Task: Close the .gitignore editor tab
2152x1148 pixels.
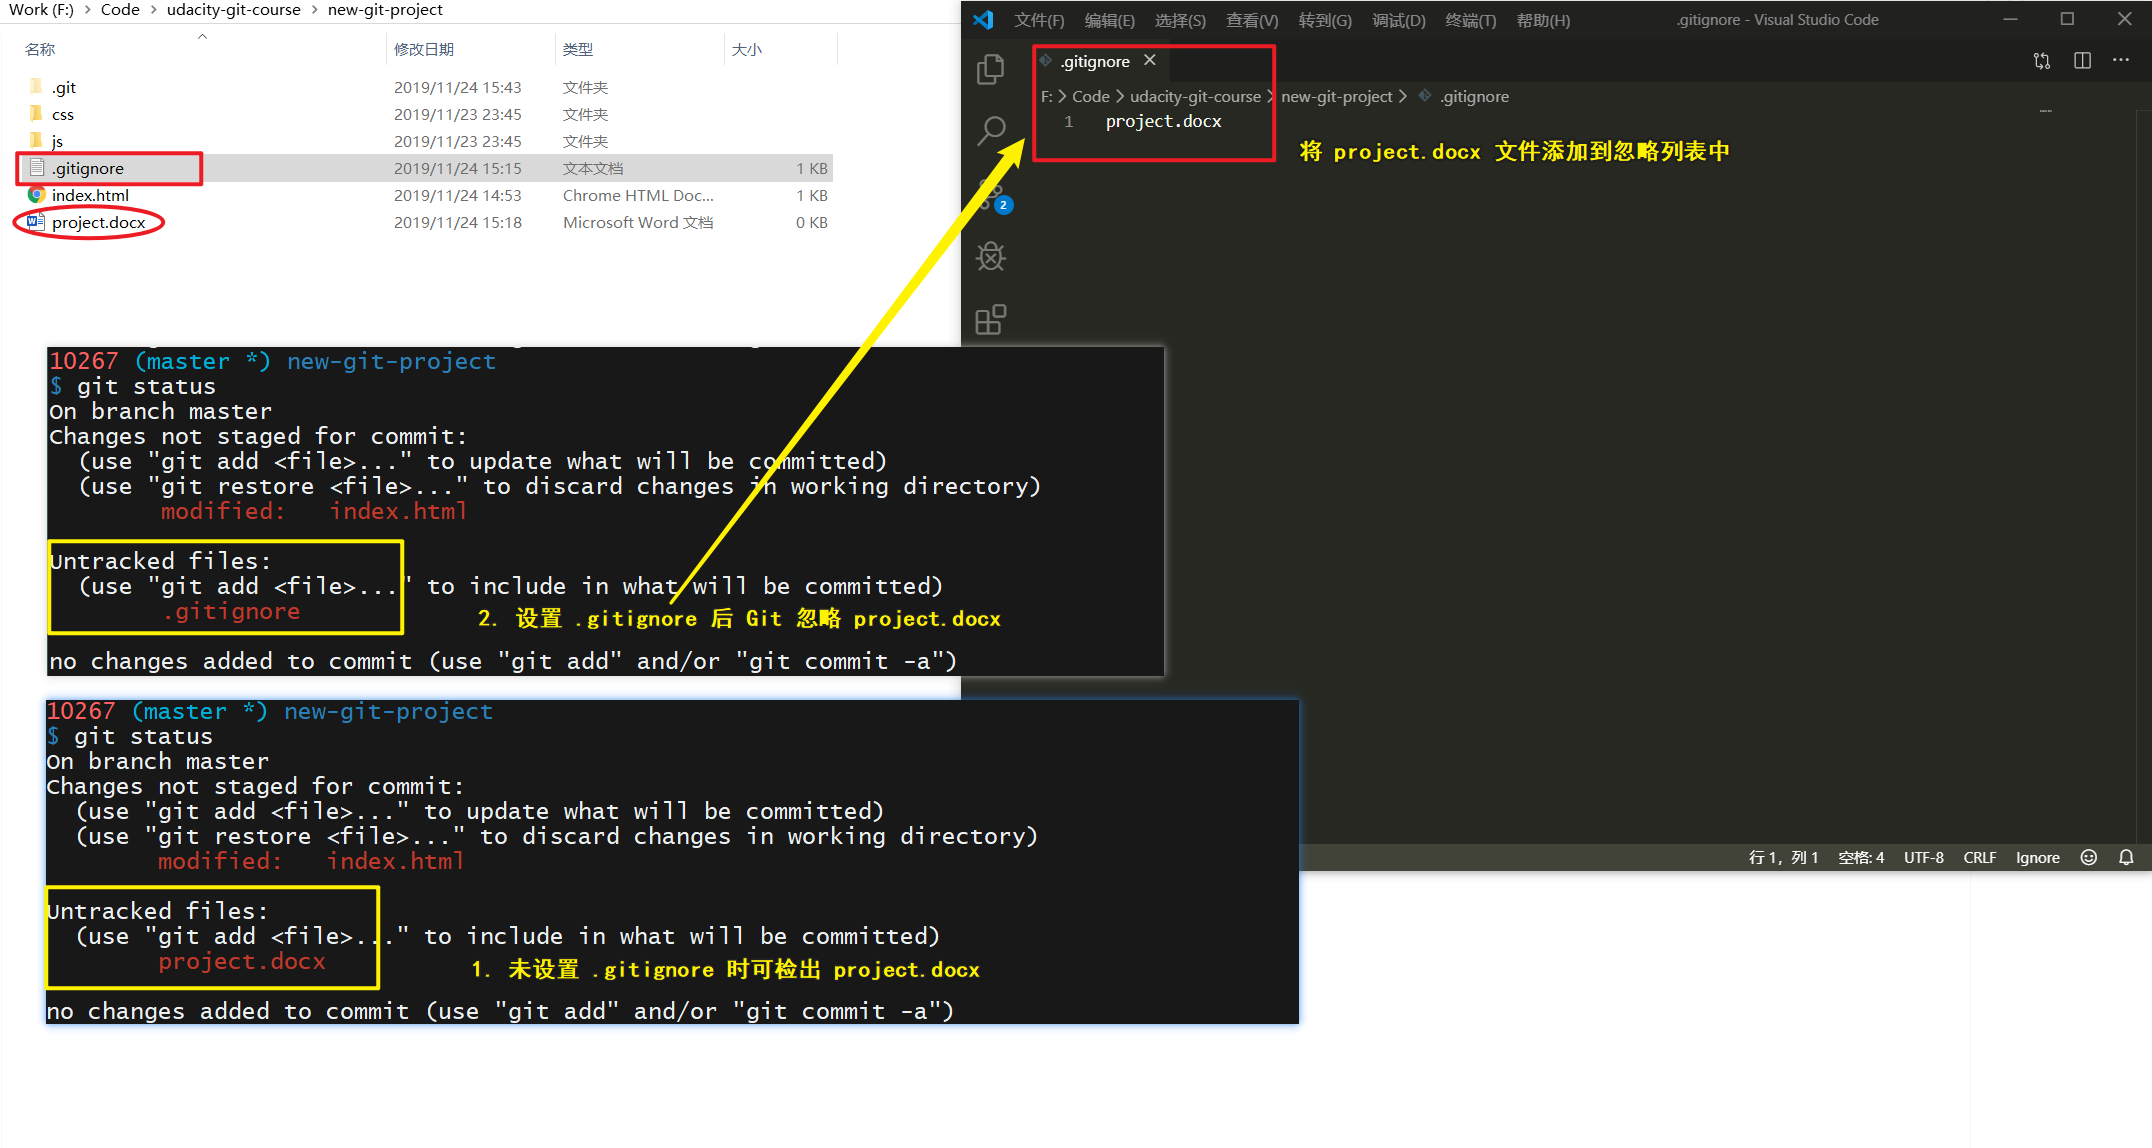Action: 1150,60
